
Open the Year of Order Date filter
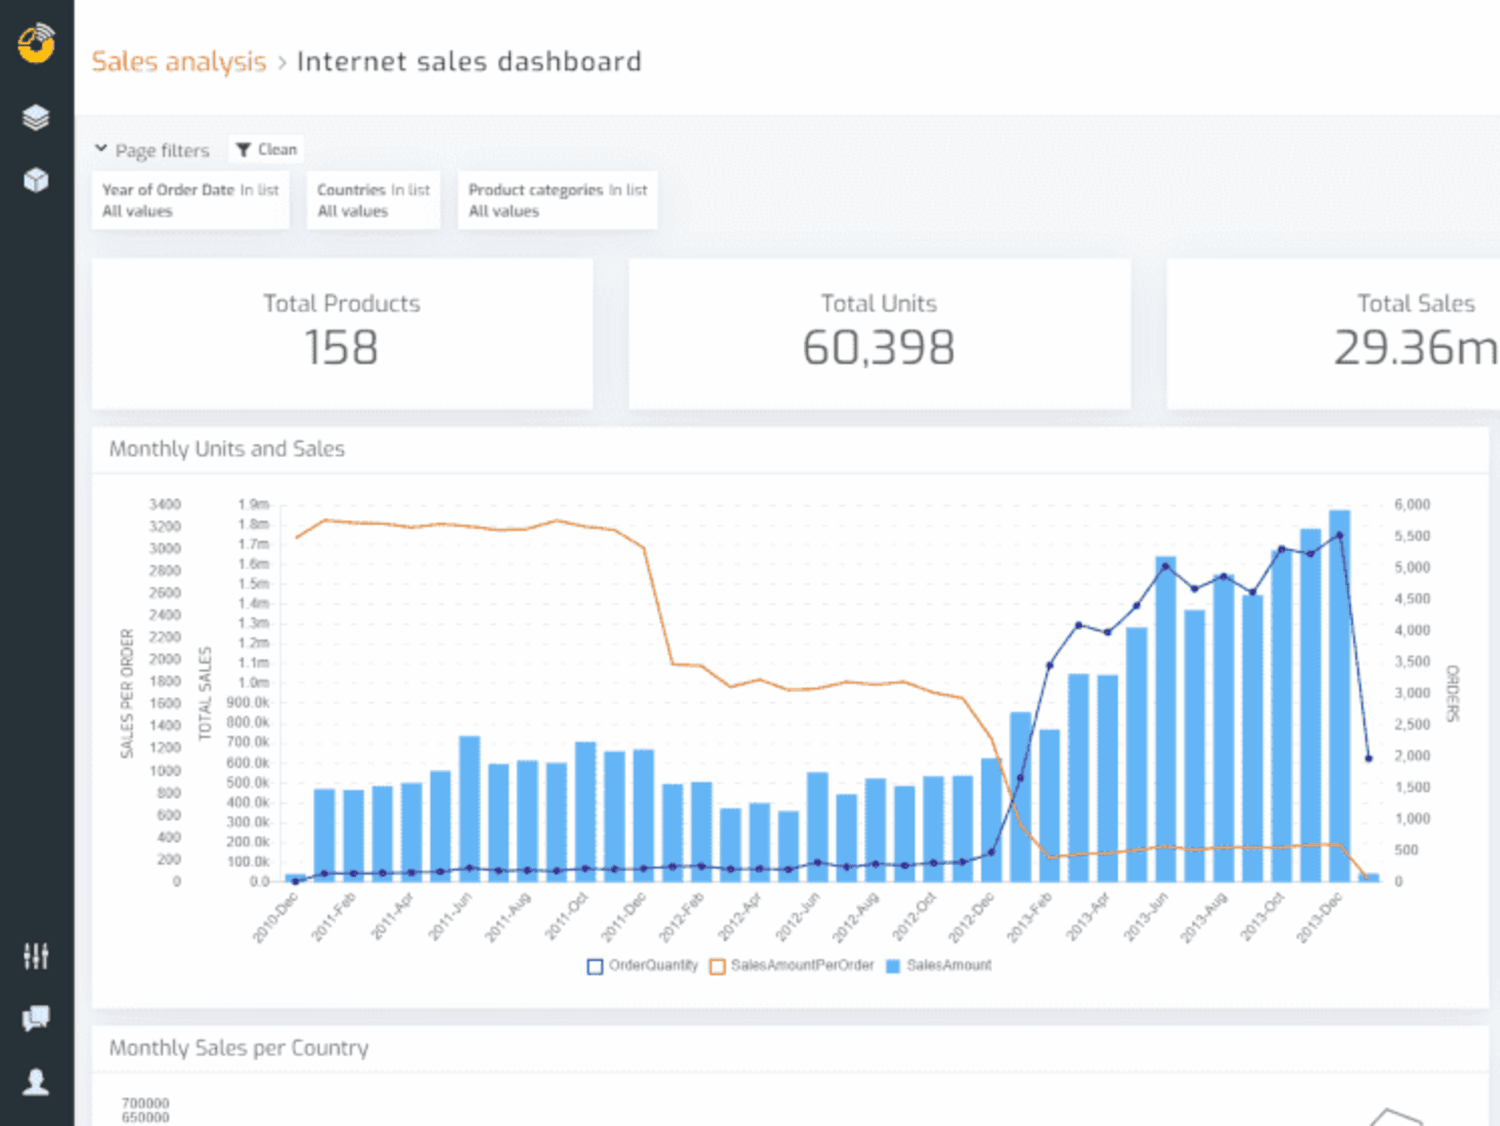(190, 200)
